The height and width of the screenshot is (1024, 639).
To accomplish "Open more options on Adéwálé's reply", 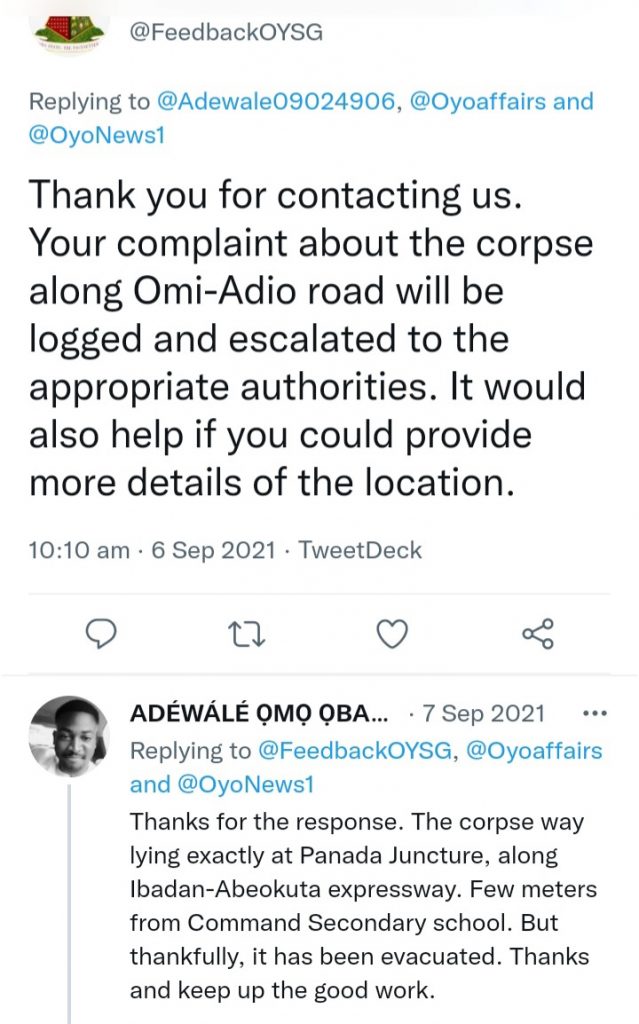I will [x=593, y=714].
